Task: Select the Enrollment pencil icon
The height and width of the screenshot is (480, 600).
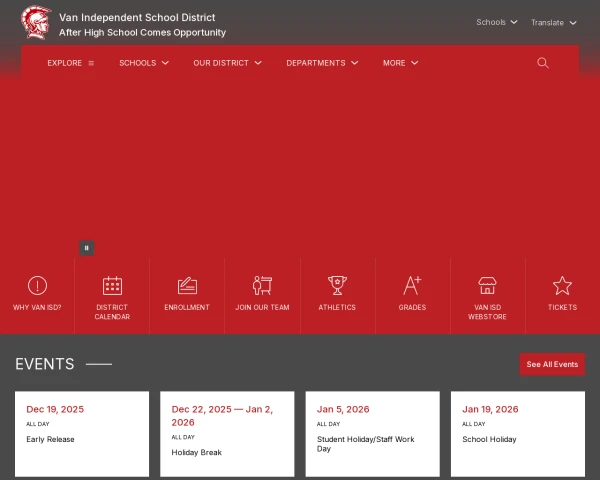Action: point(187,286)
